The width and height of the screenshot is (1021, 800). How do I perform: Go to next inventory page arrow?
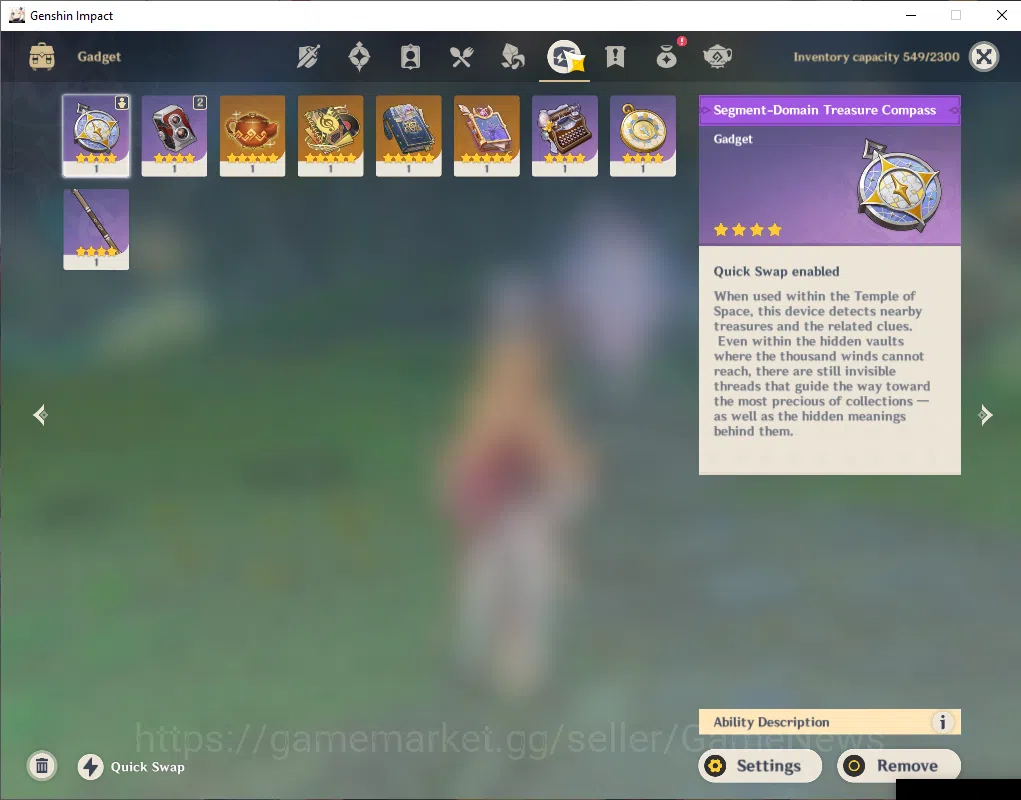pyautogui.click(x=985, y=415)
